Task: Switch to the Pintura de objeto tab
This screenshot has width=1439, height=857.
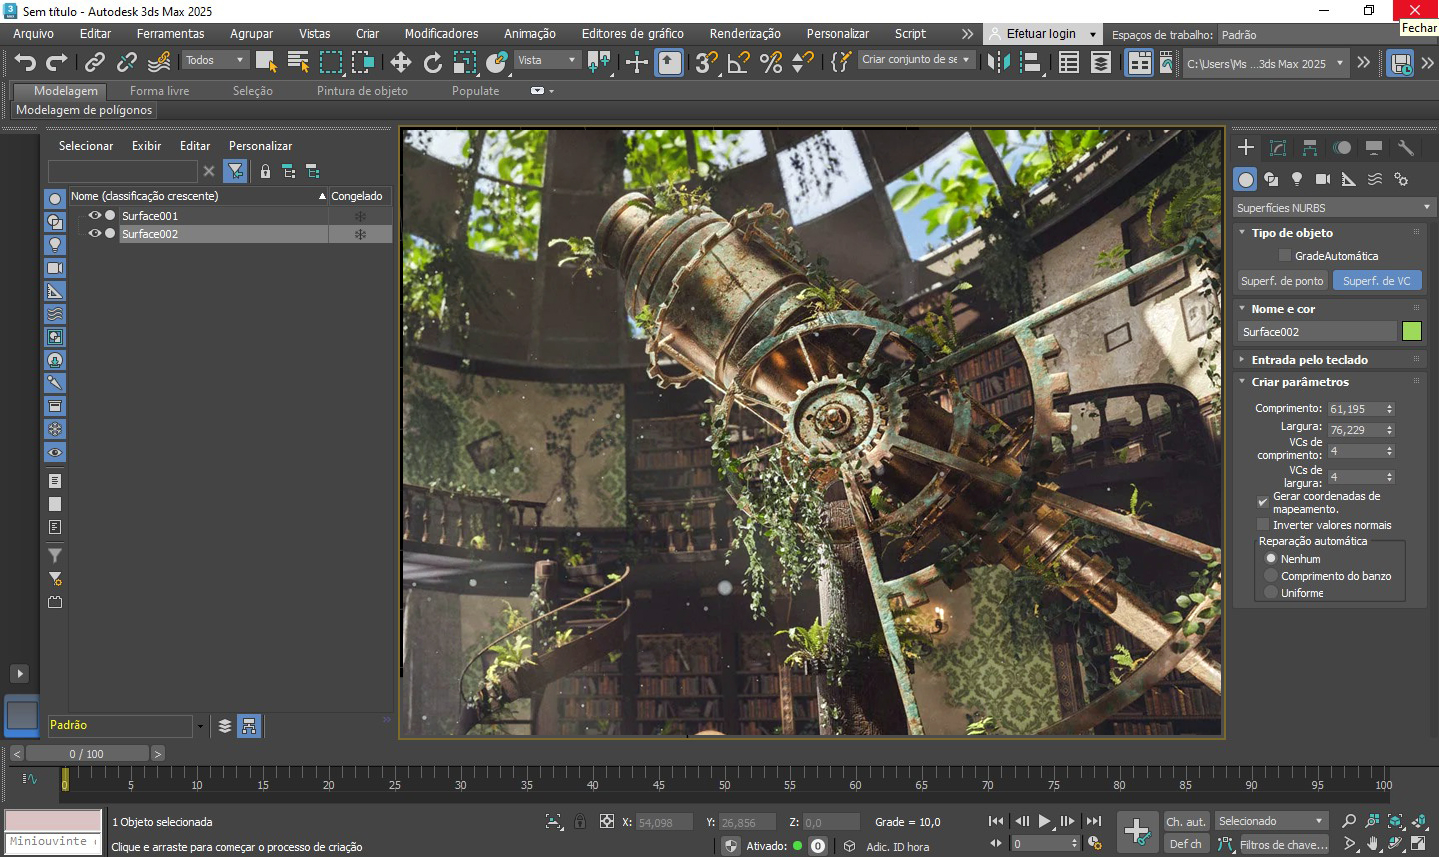Action: coord(362,90)
